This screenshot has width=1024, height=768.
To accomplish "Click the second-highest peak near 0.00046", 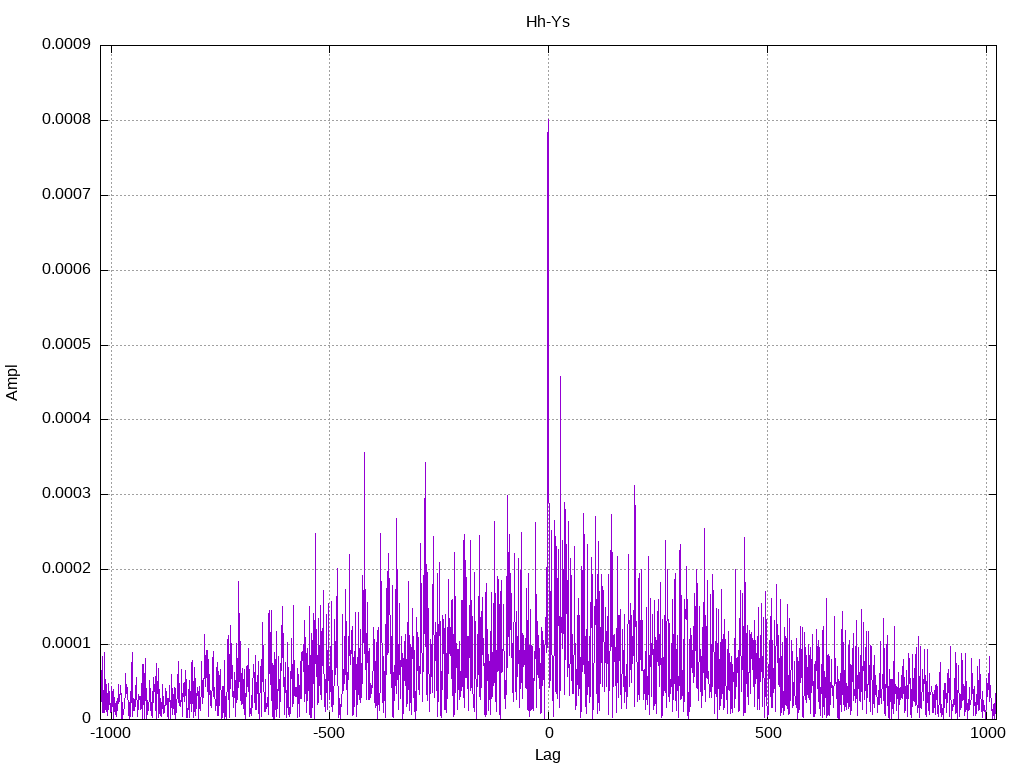I will tap(560, 377).
